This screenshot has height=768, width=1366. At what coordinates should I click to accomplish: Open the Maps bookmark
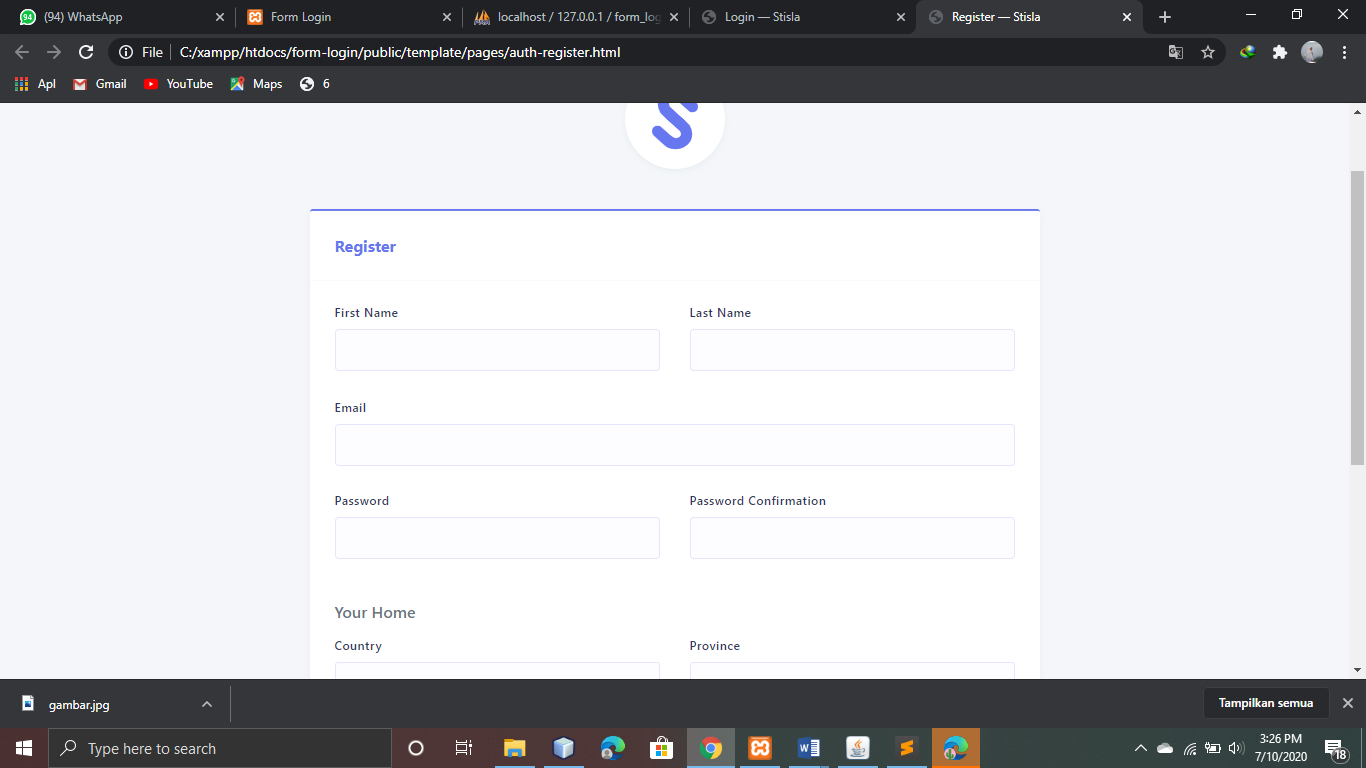[x=256, y=84]
